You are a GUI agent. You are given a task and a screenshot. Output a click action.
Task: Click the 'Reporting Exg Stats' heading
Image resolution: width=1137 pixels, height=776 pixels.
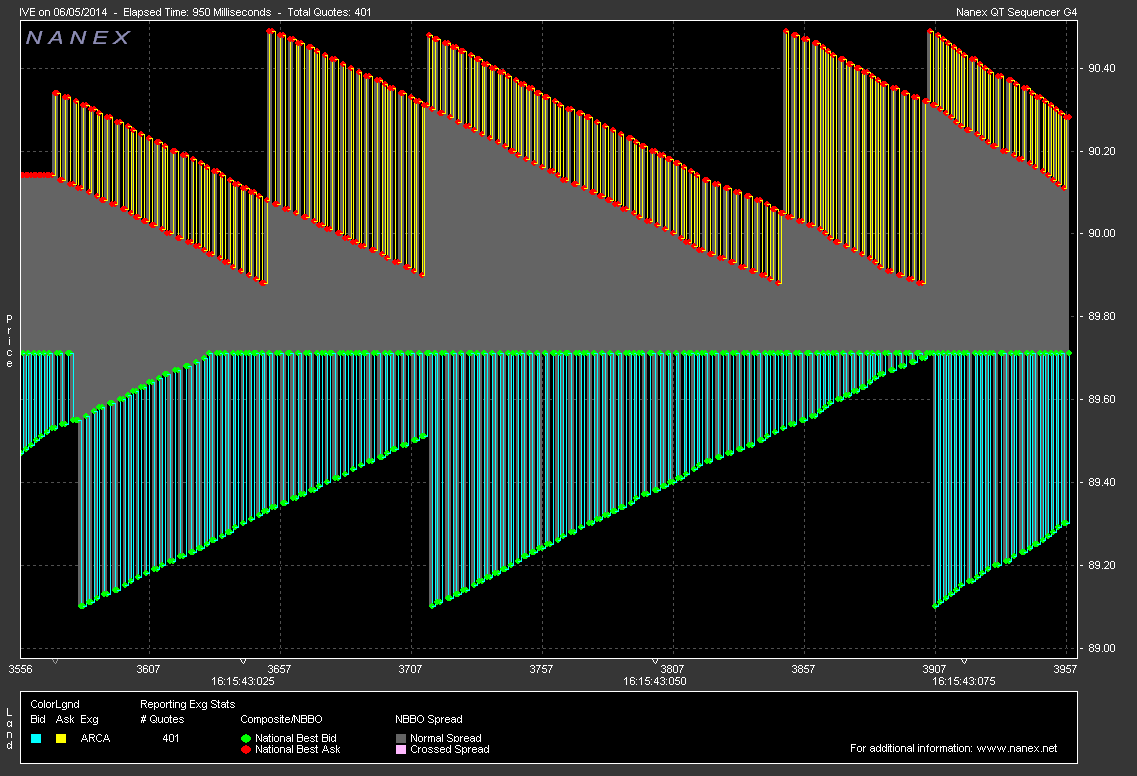[187, 704]
